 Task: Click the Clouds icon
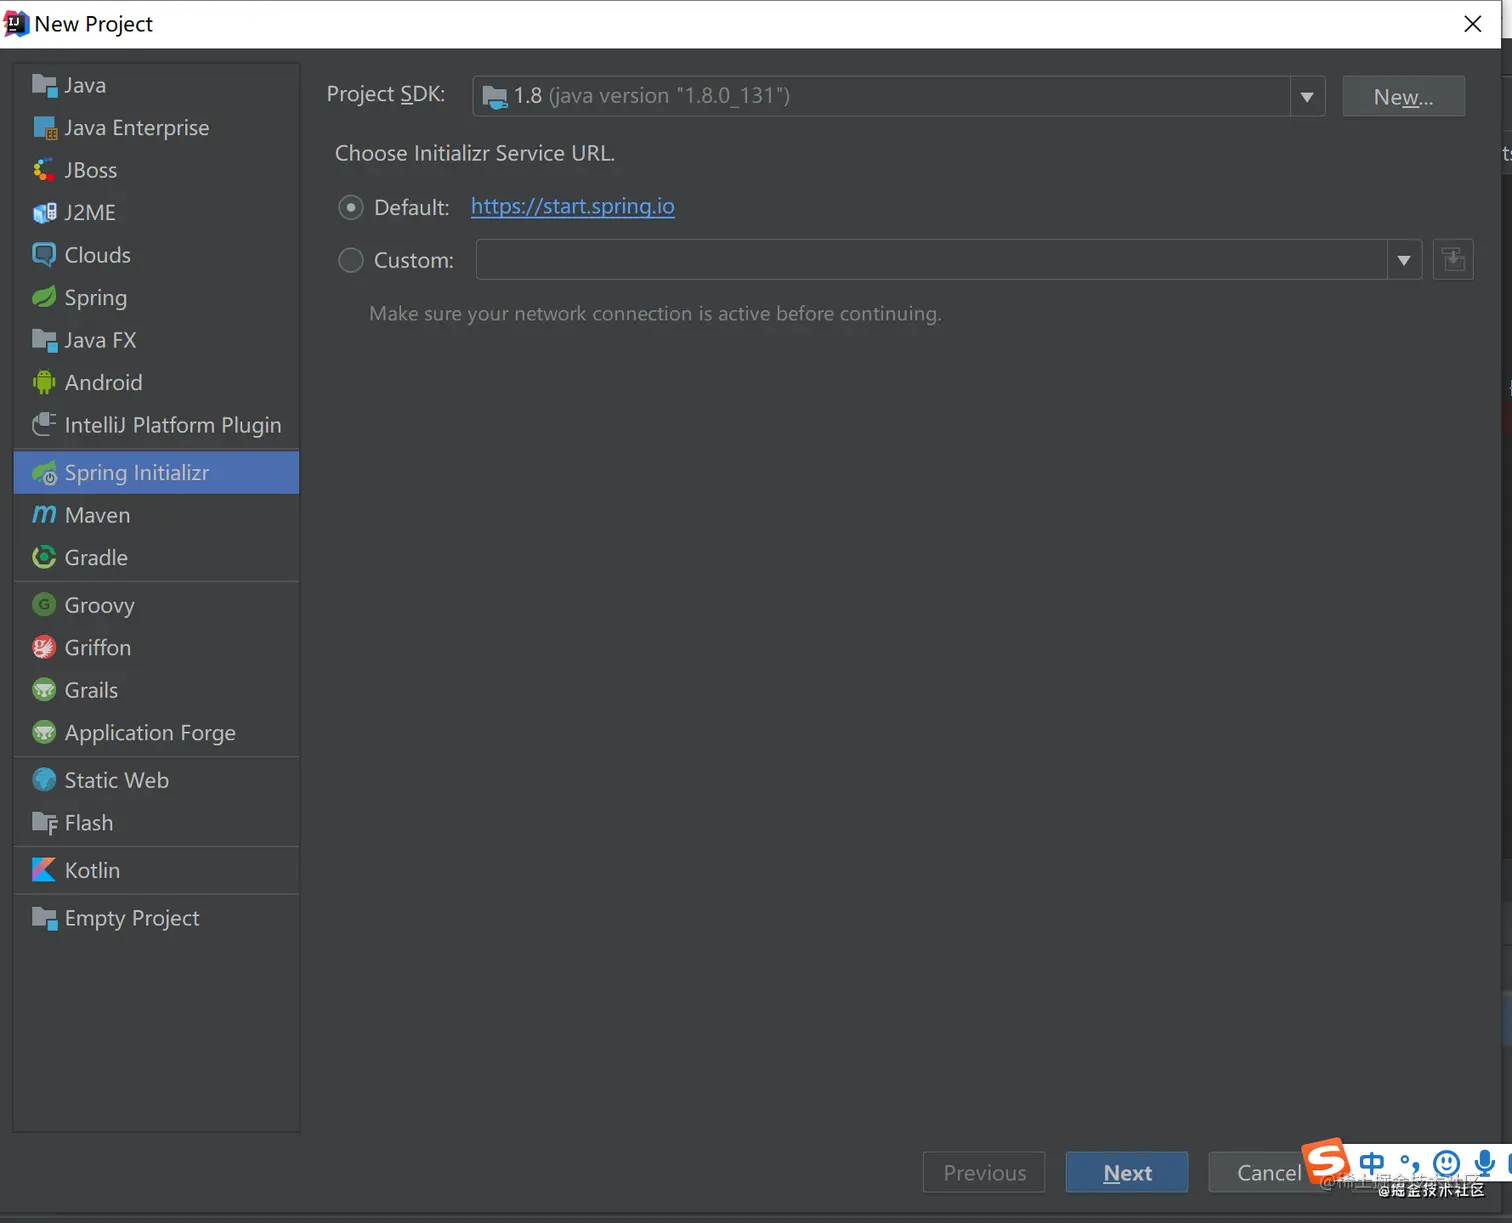[44, 255]
